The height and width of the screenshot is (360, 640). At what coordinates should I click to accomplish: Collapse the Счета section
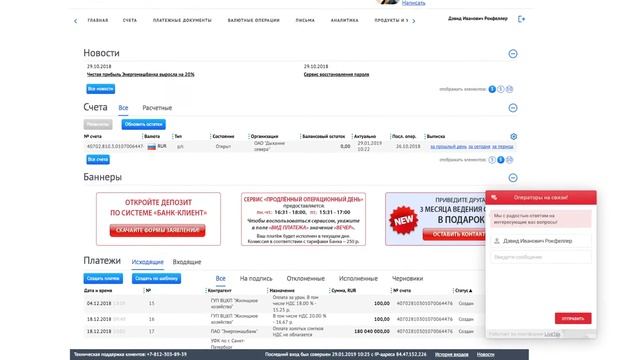(513, 108)
